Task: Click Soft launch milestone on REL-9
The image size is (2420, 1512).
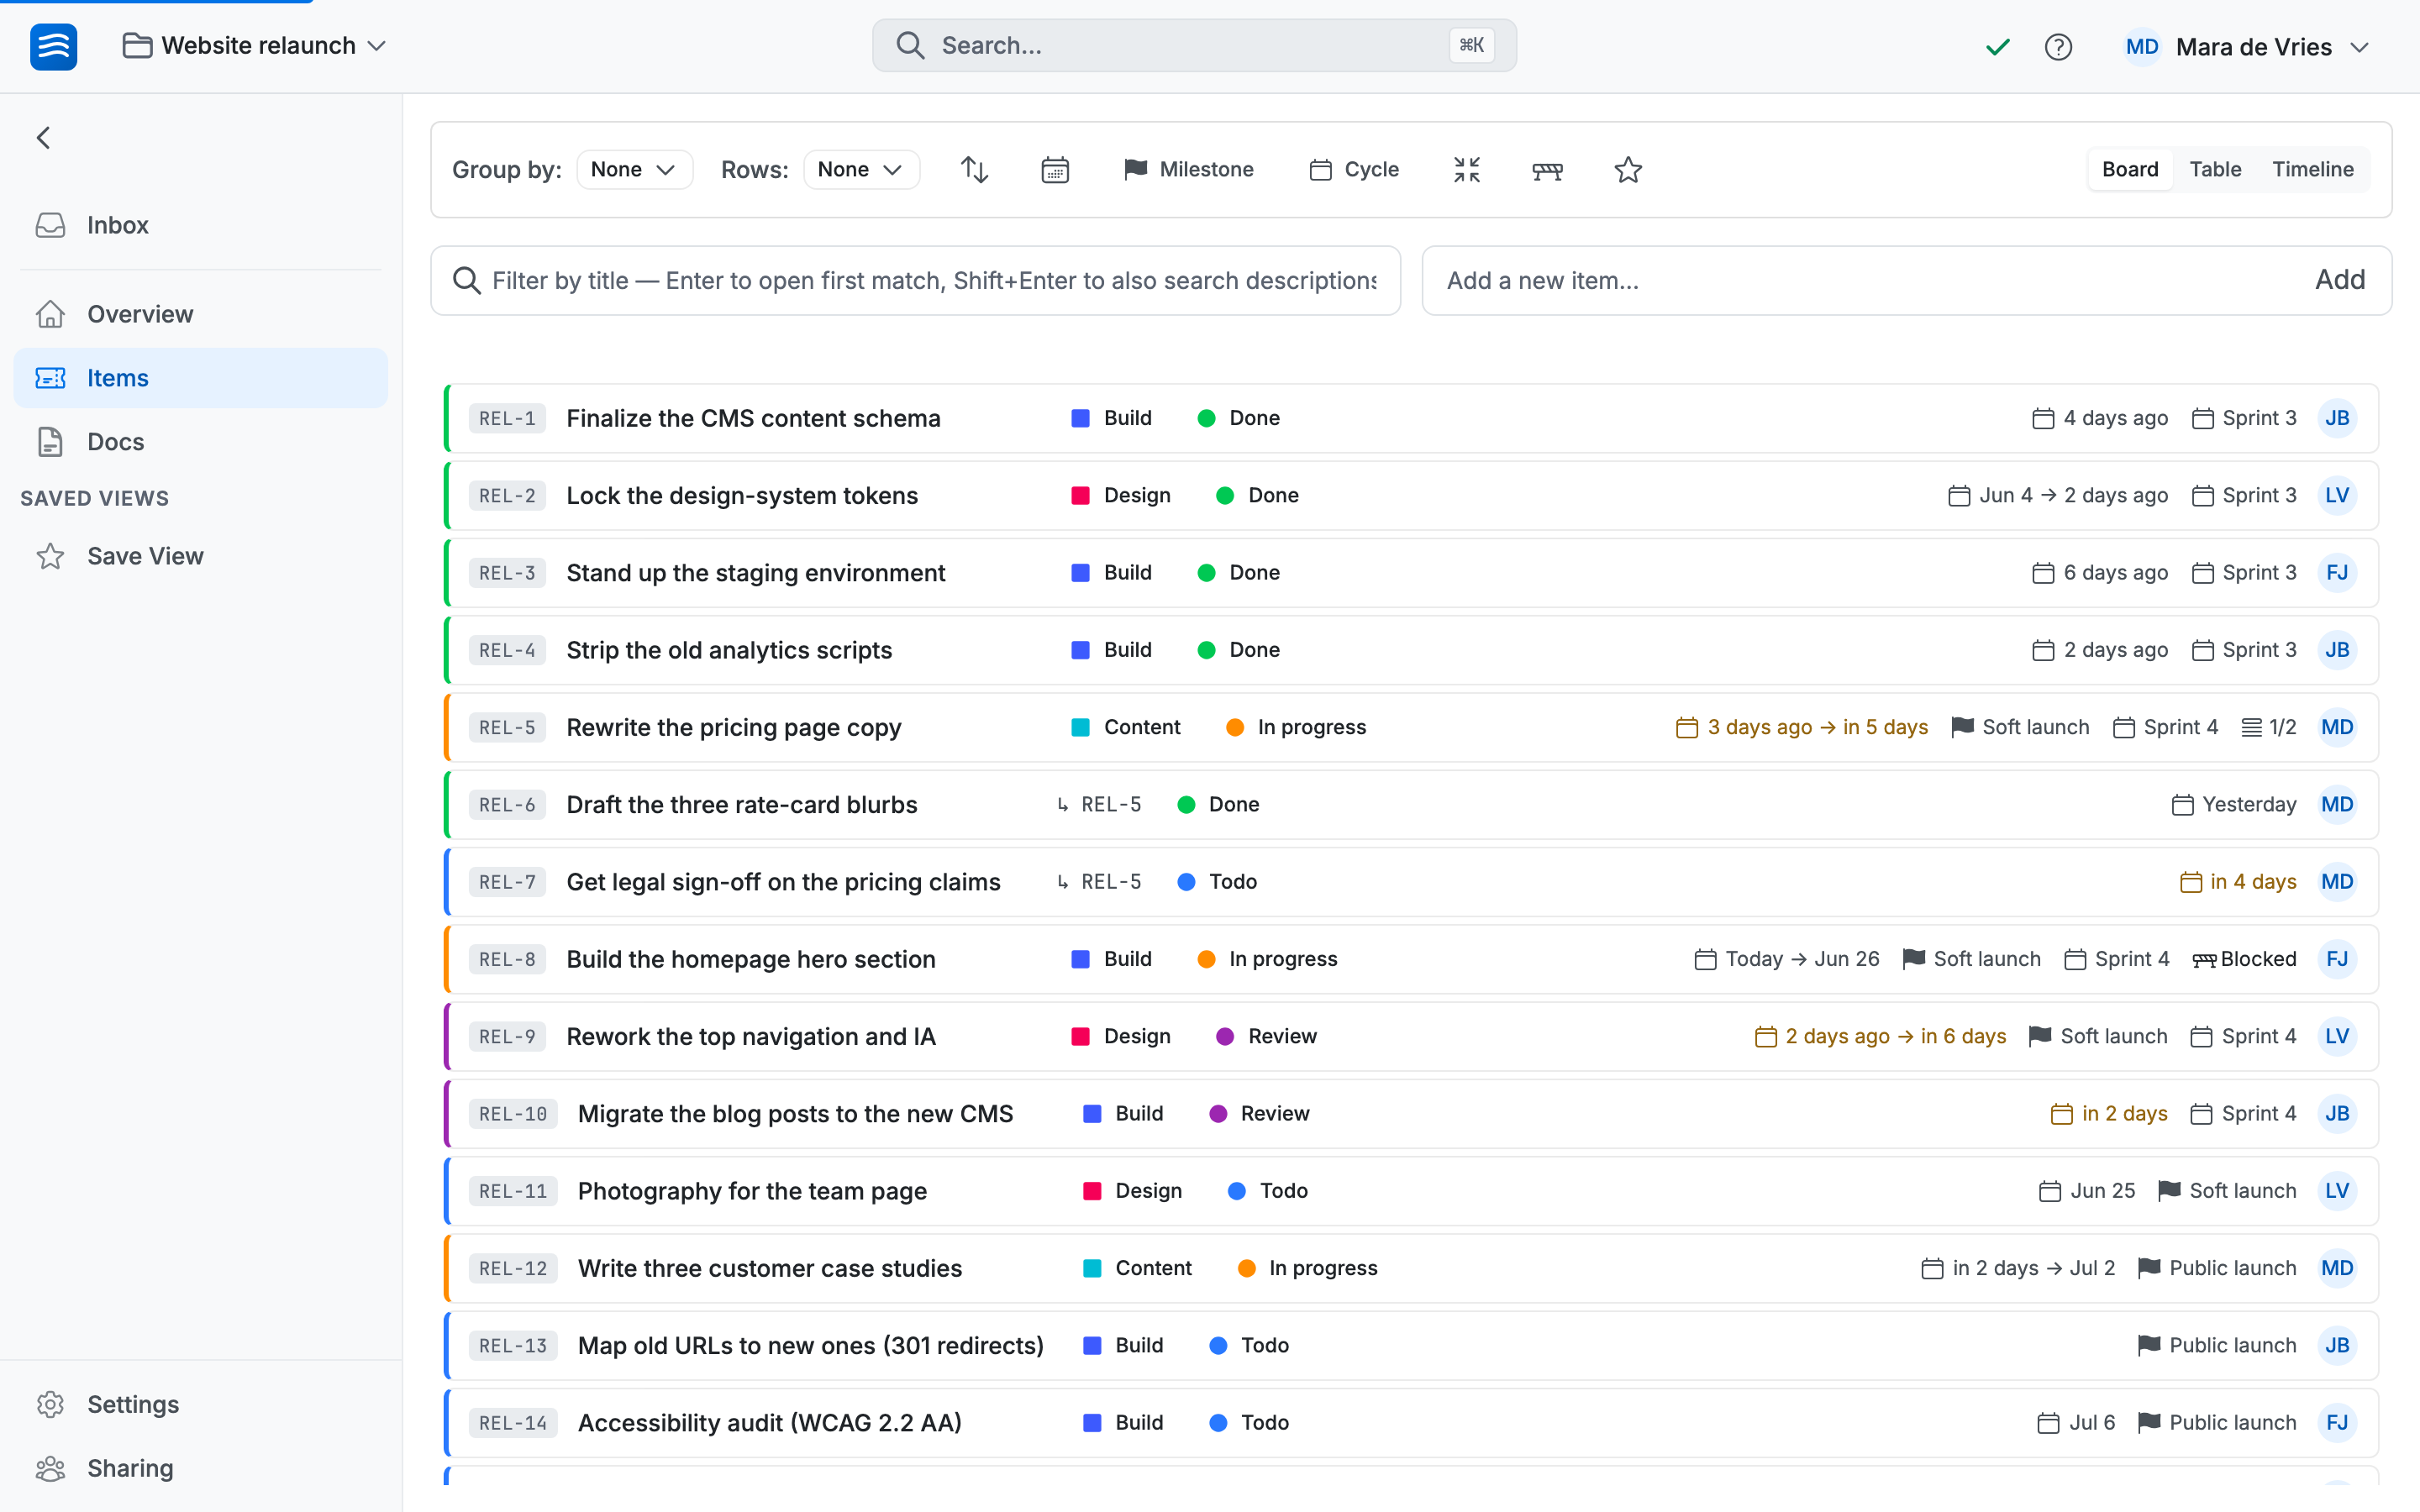Action: (2098, 1037)
